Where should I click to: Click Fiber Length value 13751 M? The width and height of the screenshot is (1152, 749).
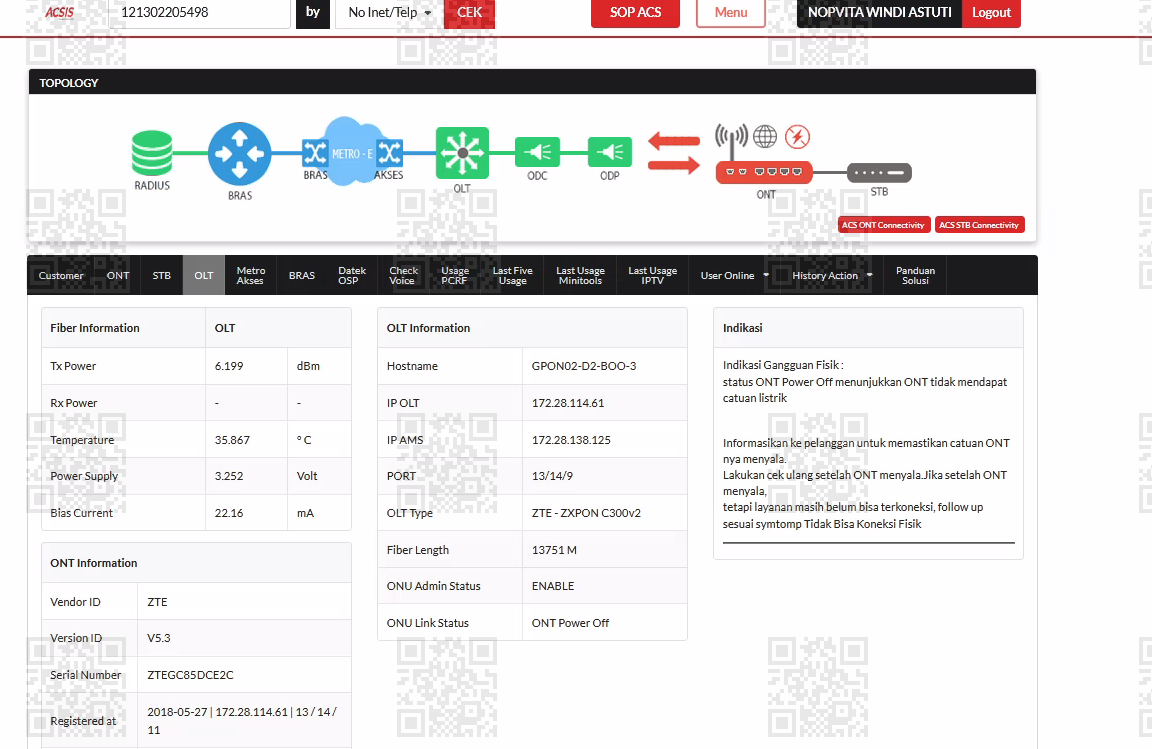554,550
